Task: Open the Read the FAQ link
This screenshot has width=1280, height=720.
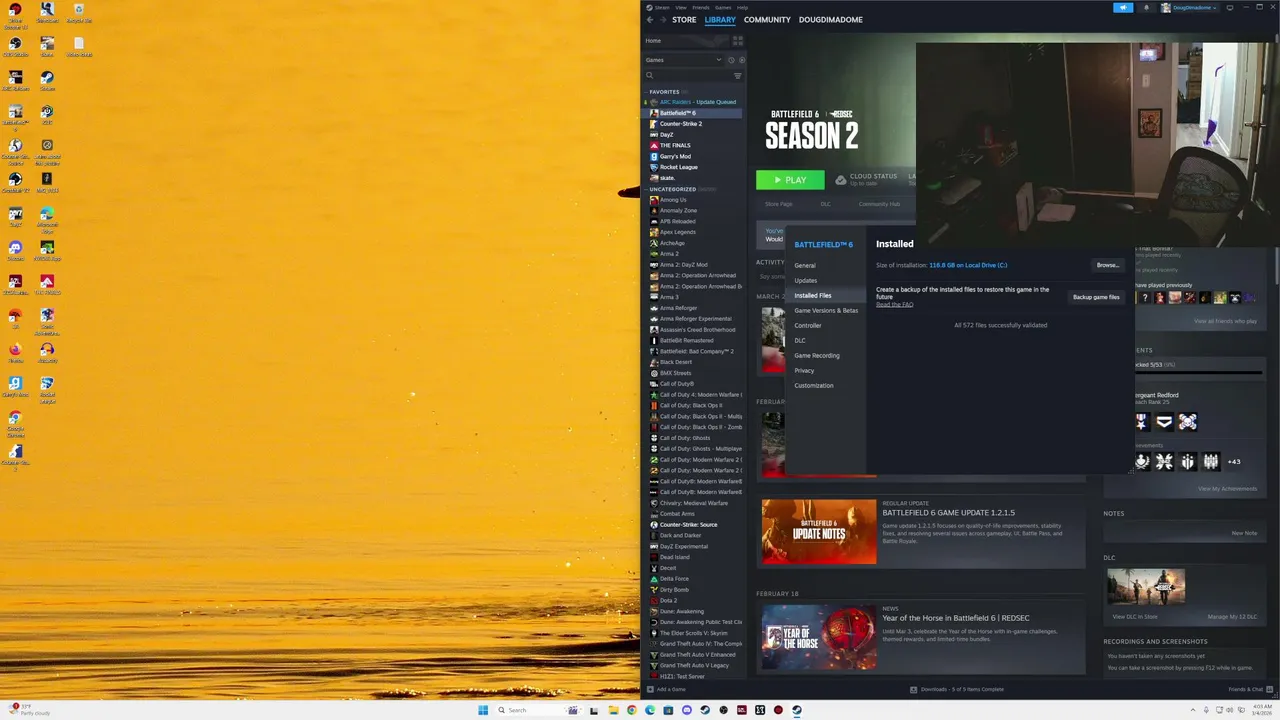Action: (x=894, y=304)
